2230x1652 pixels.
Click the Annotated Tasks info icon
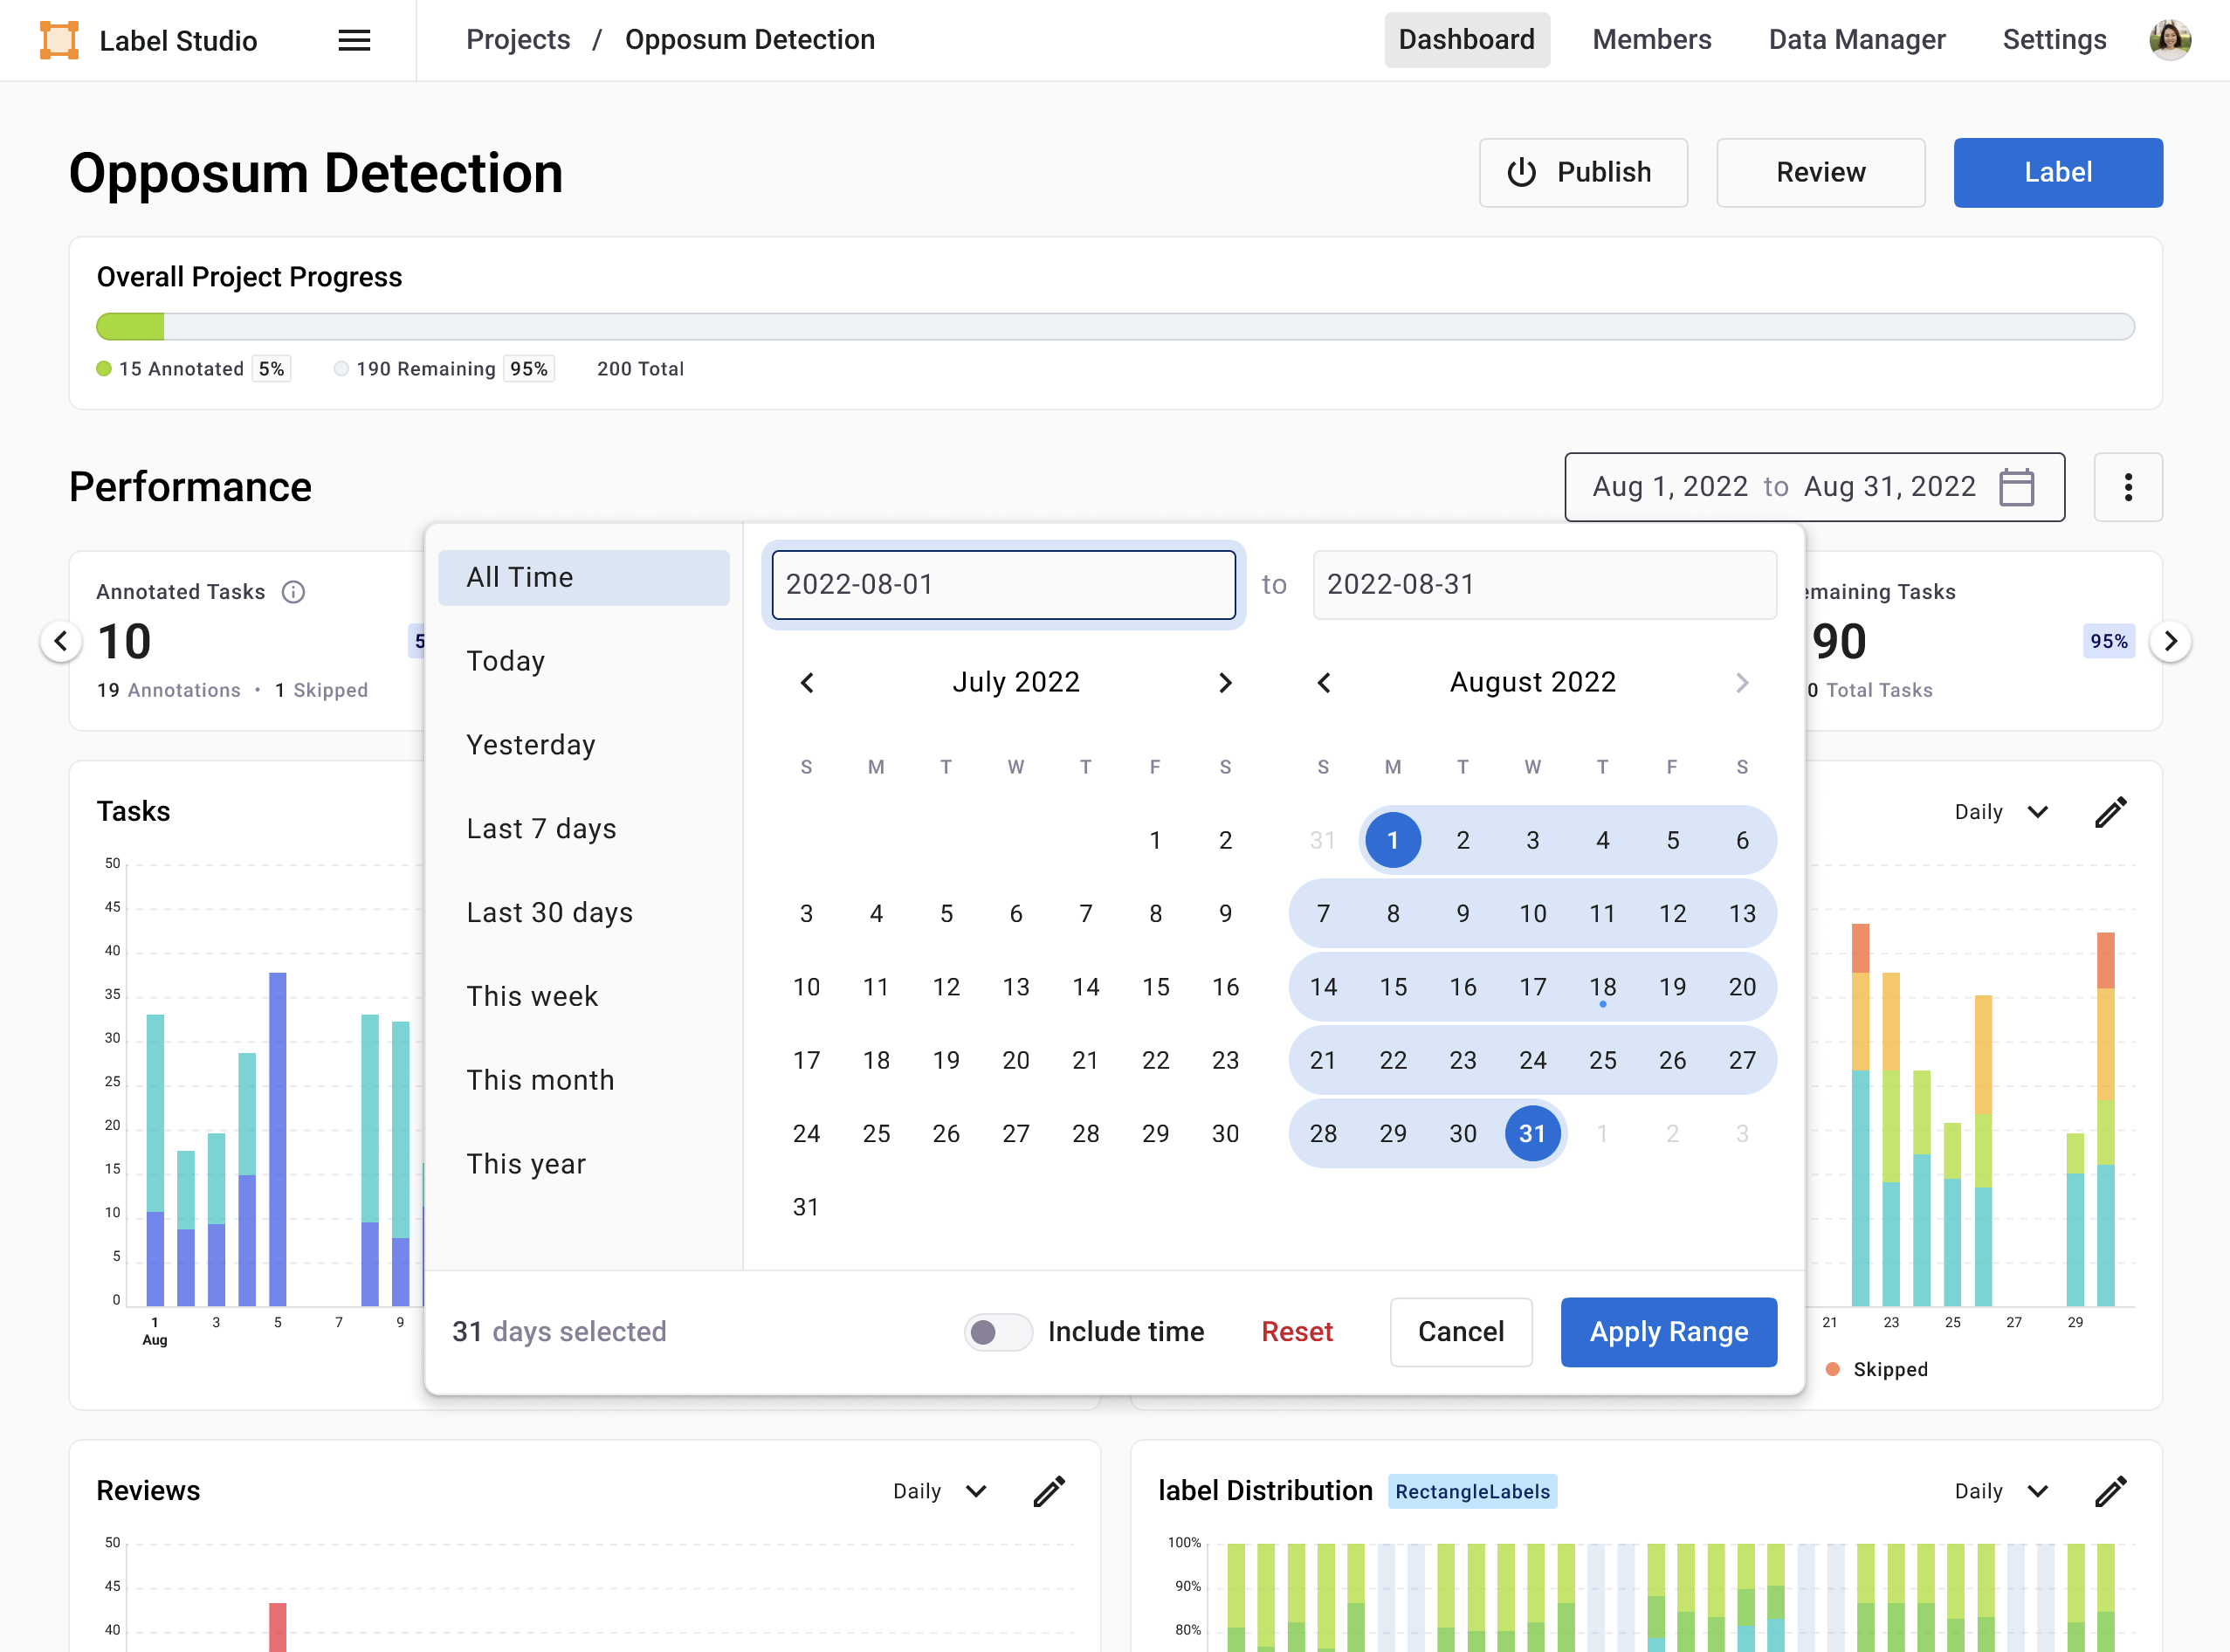[x=293, y=592]
